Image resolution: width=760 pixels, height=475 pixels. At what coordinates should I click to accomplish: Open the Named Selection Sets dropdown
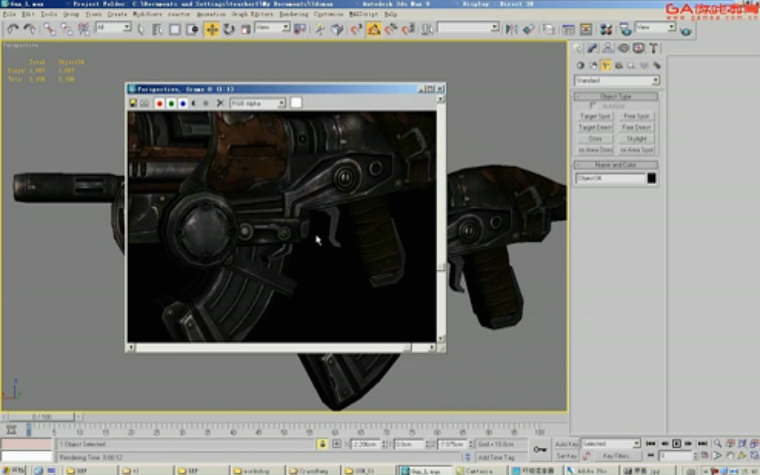468,27
